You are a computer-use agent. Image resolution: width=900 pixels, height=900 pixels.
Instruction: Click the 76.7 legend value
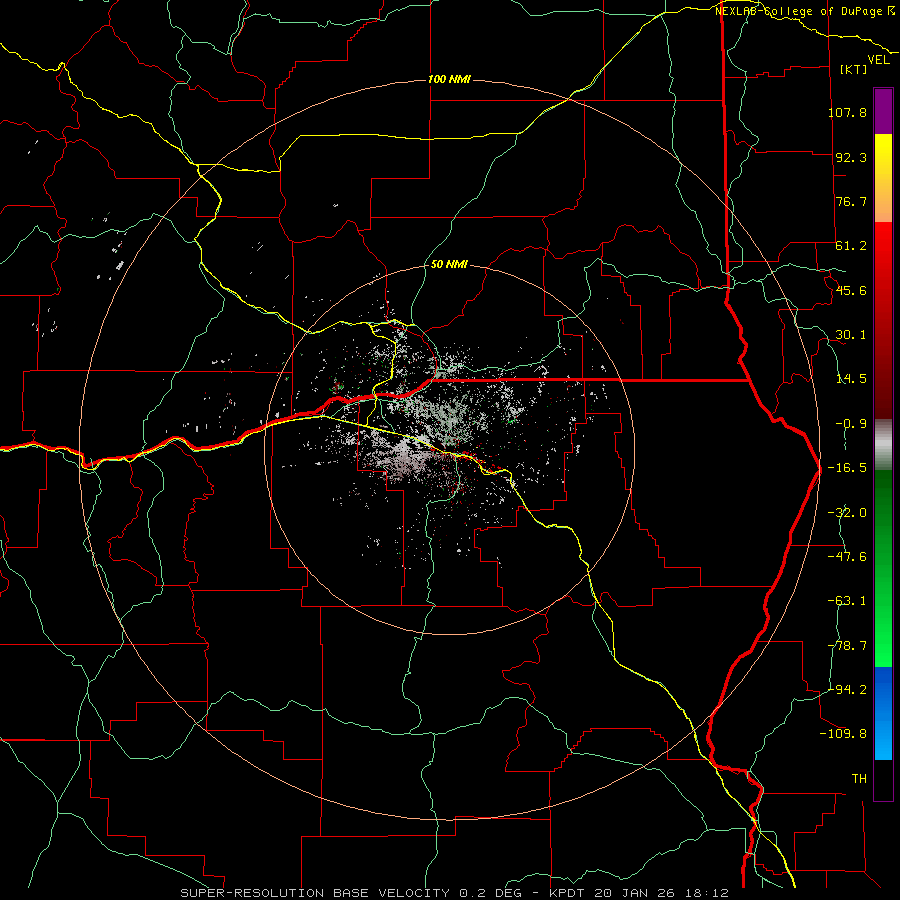click(851, 201)
